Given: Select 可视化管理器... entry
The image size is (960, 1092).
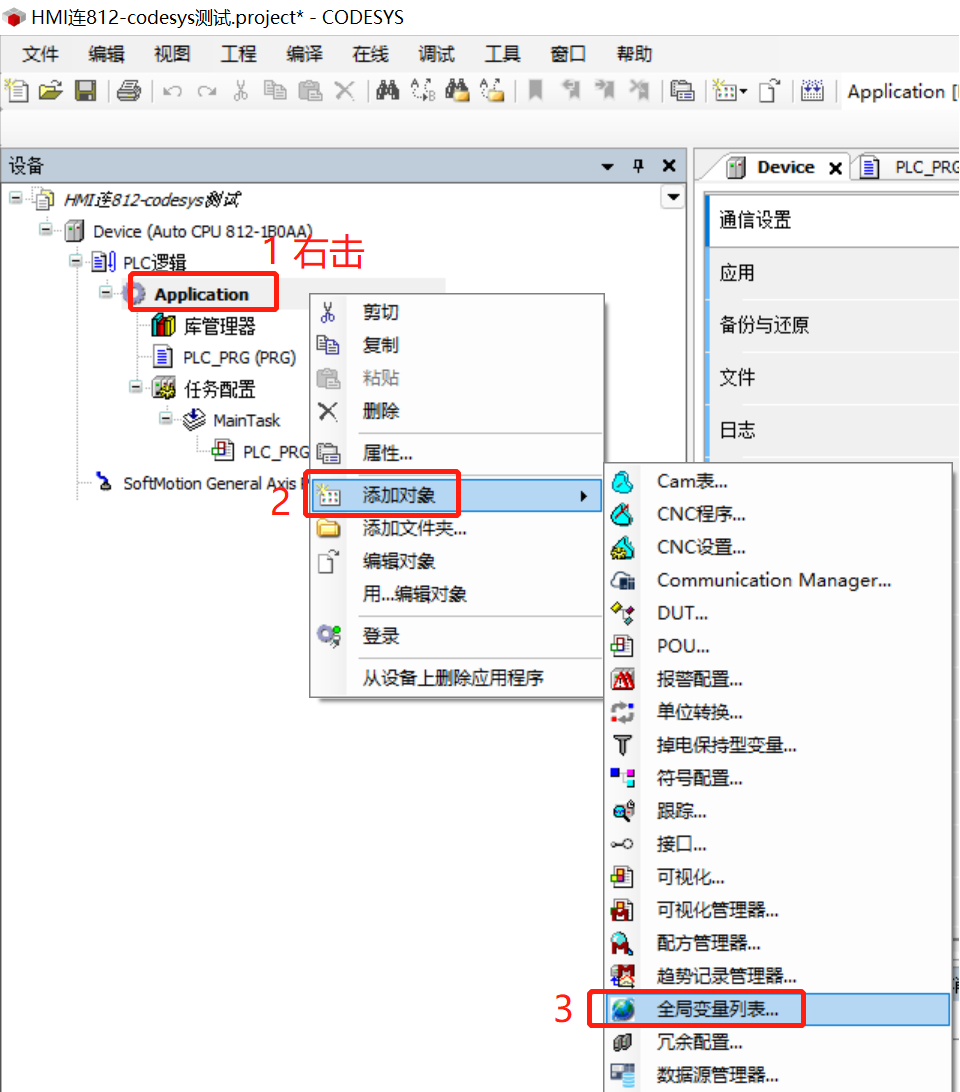Looking at the screenshot, I should (777, 910).
